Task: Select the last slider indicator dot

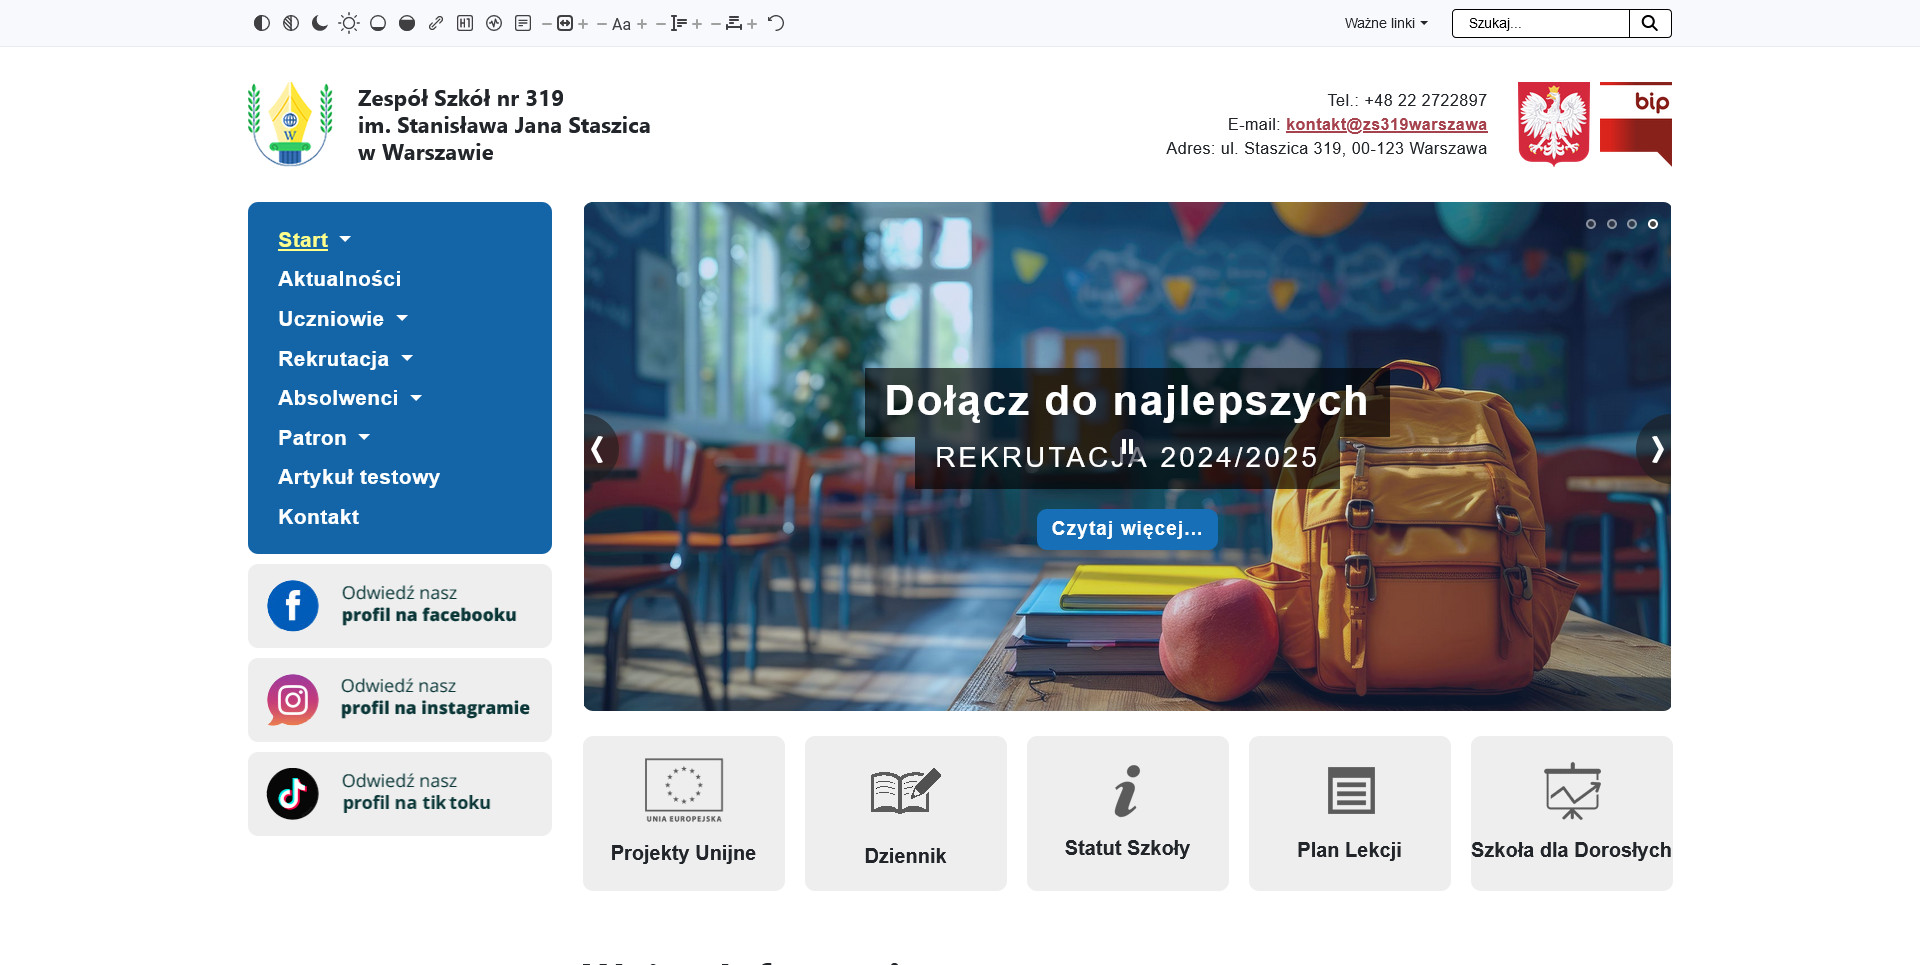Action: point(1653,224)
